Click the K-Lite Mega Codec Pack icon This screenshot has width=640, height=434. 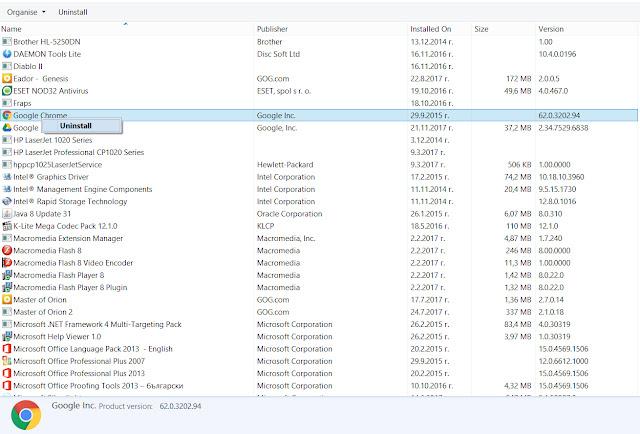coord(7,226)
